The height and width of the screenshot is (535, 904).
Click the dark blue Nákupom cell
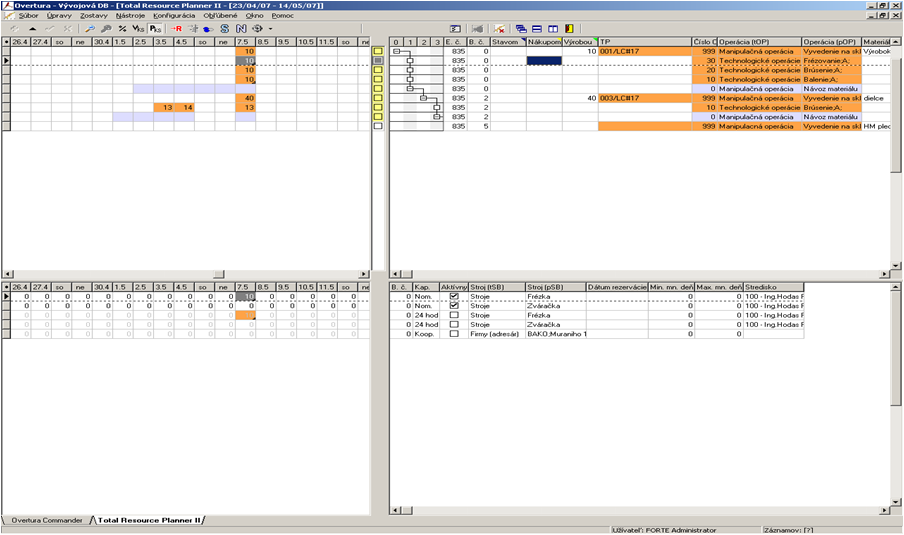[x=544, y=61]
